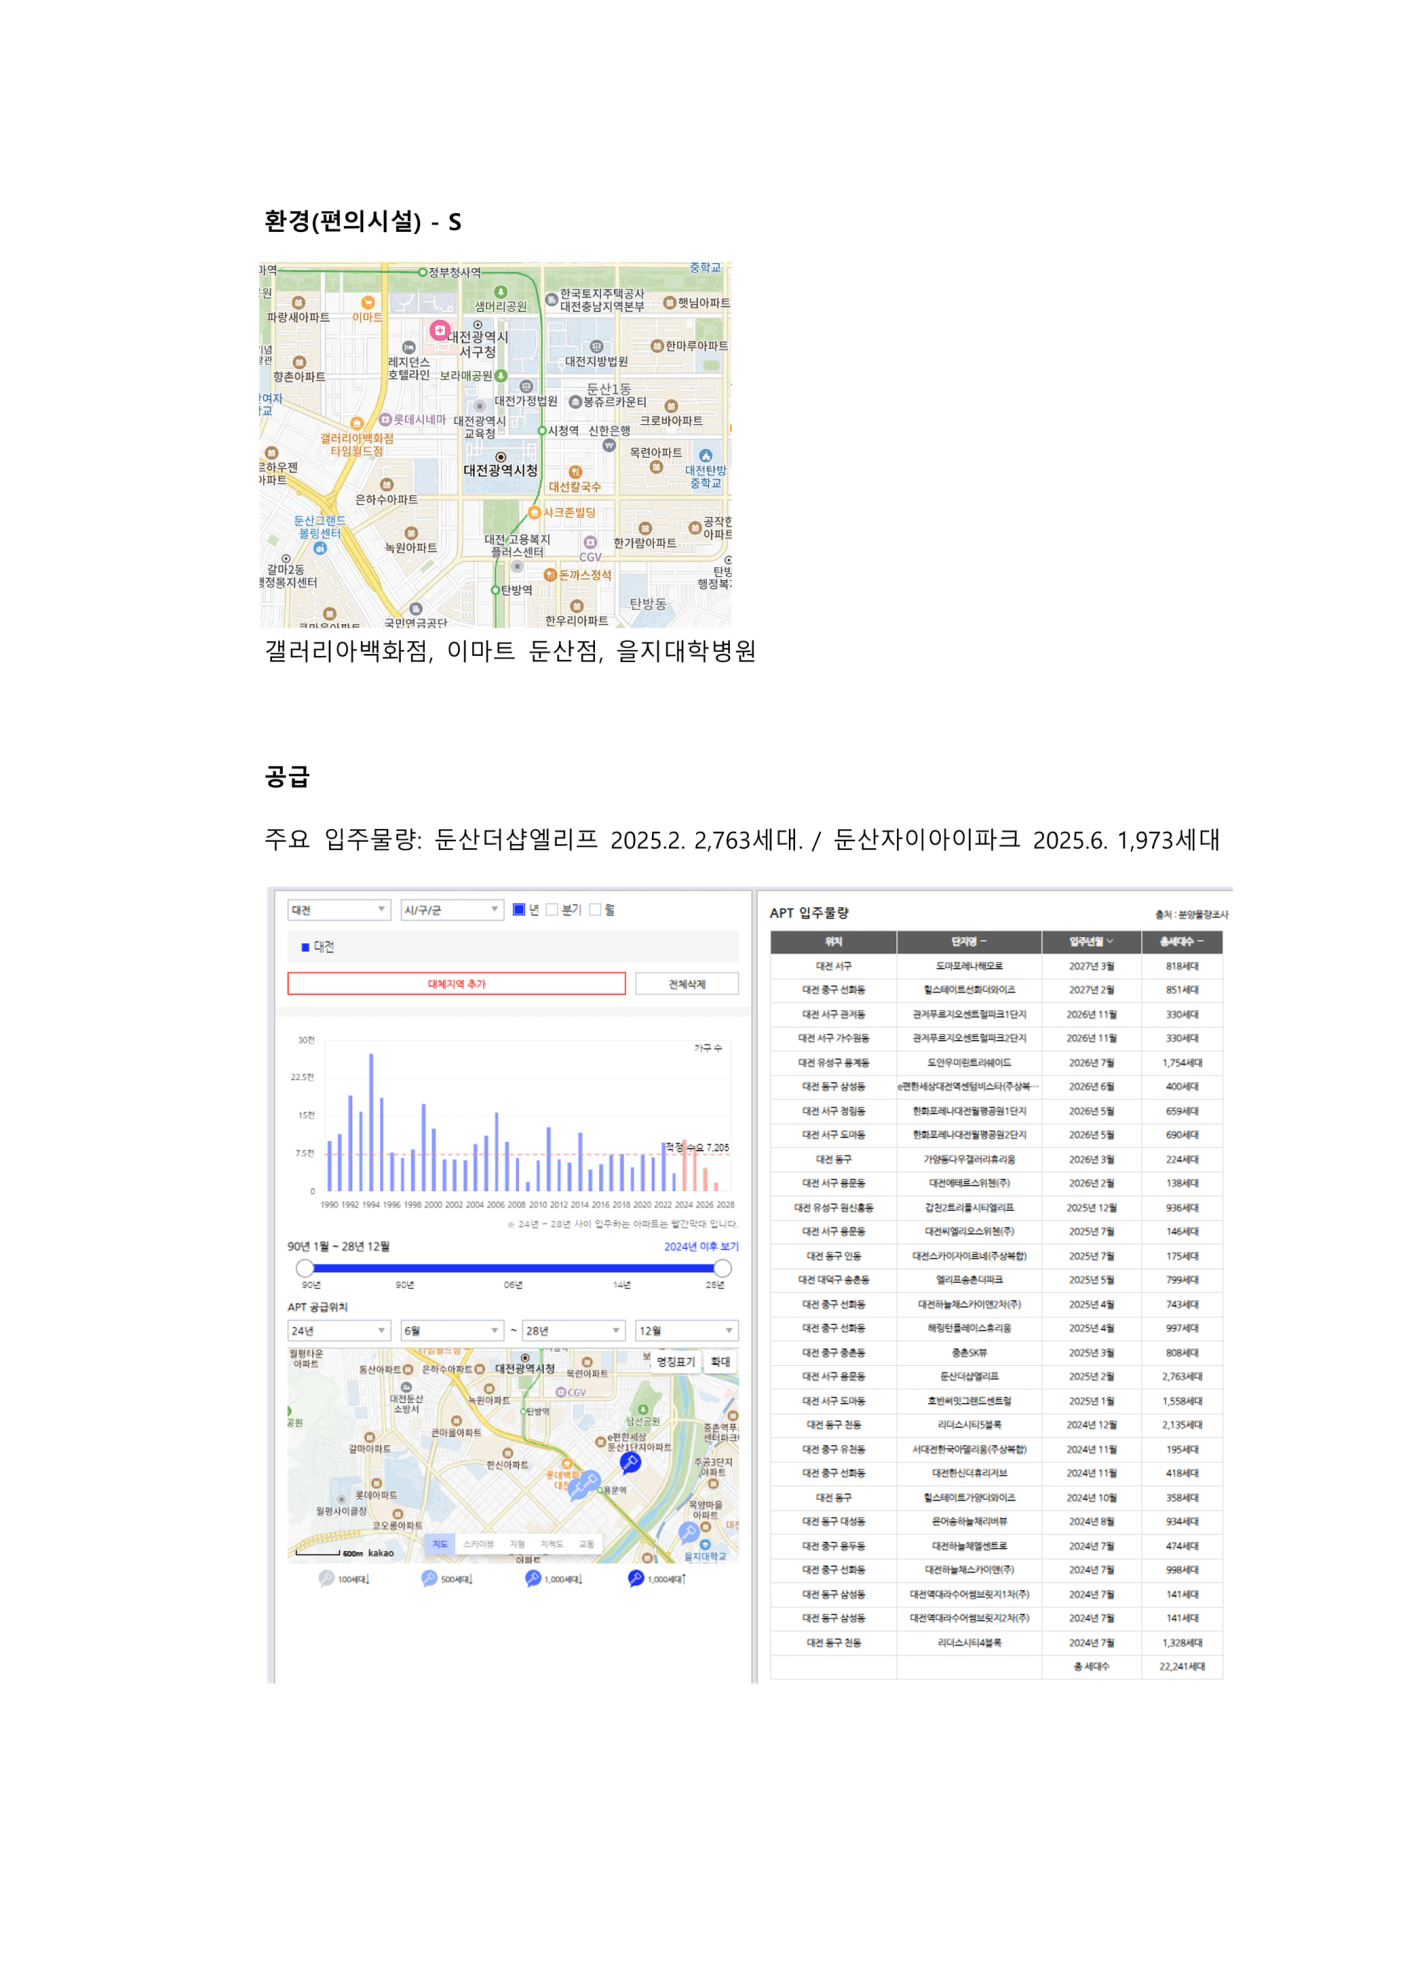Click the right handle of period slider
This screenshot has width=1403, height=1983.
722,1268
